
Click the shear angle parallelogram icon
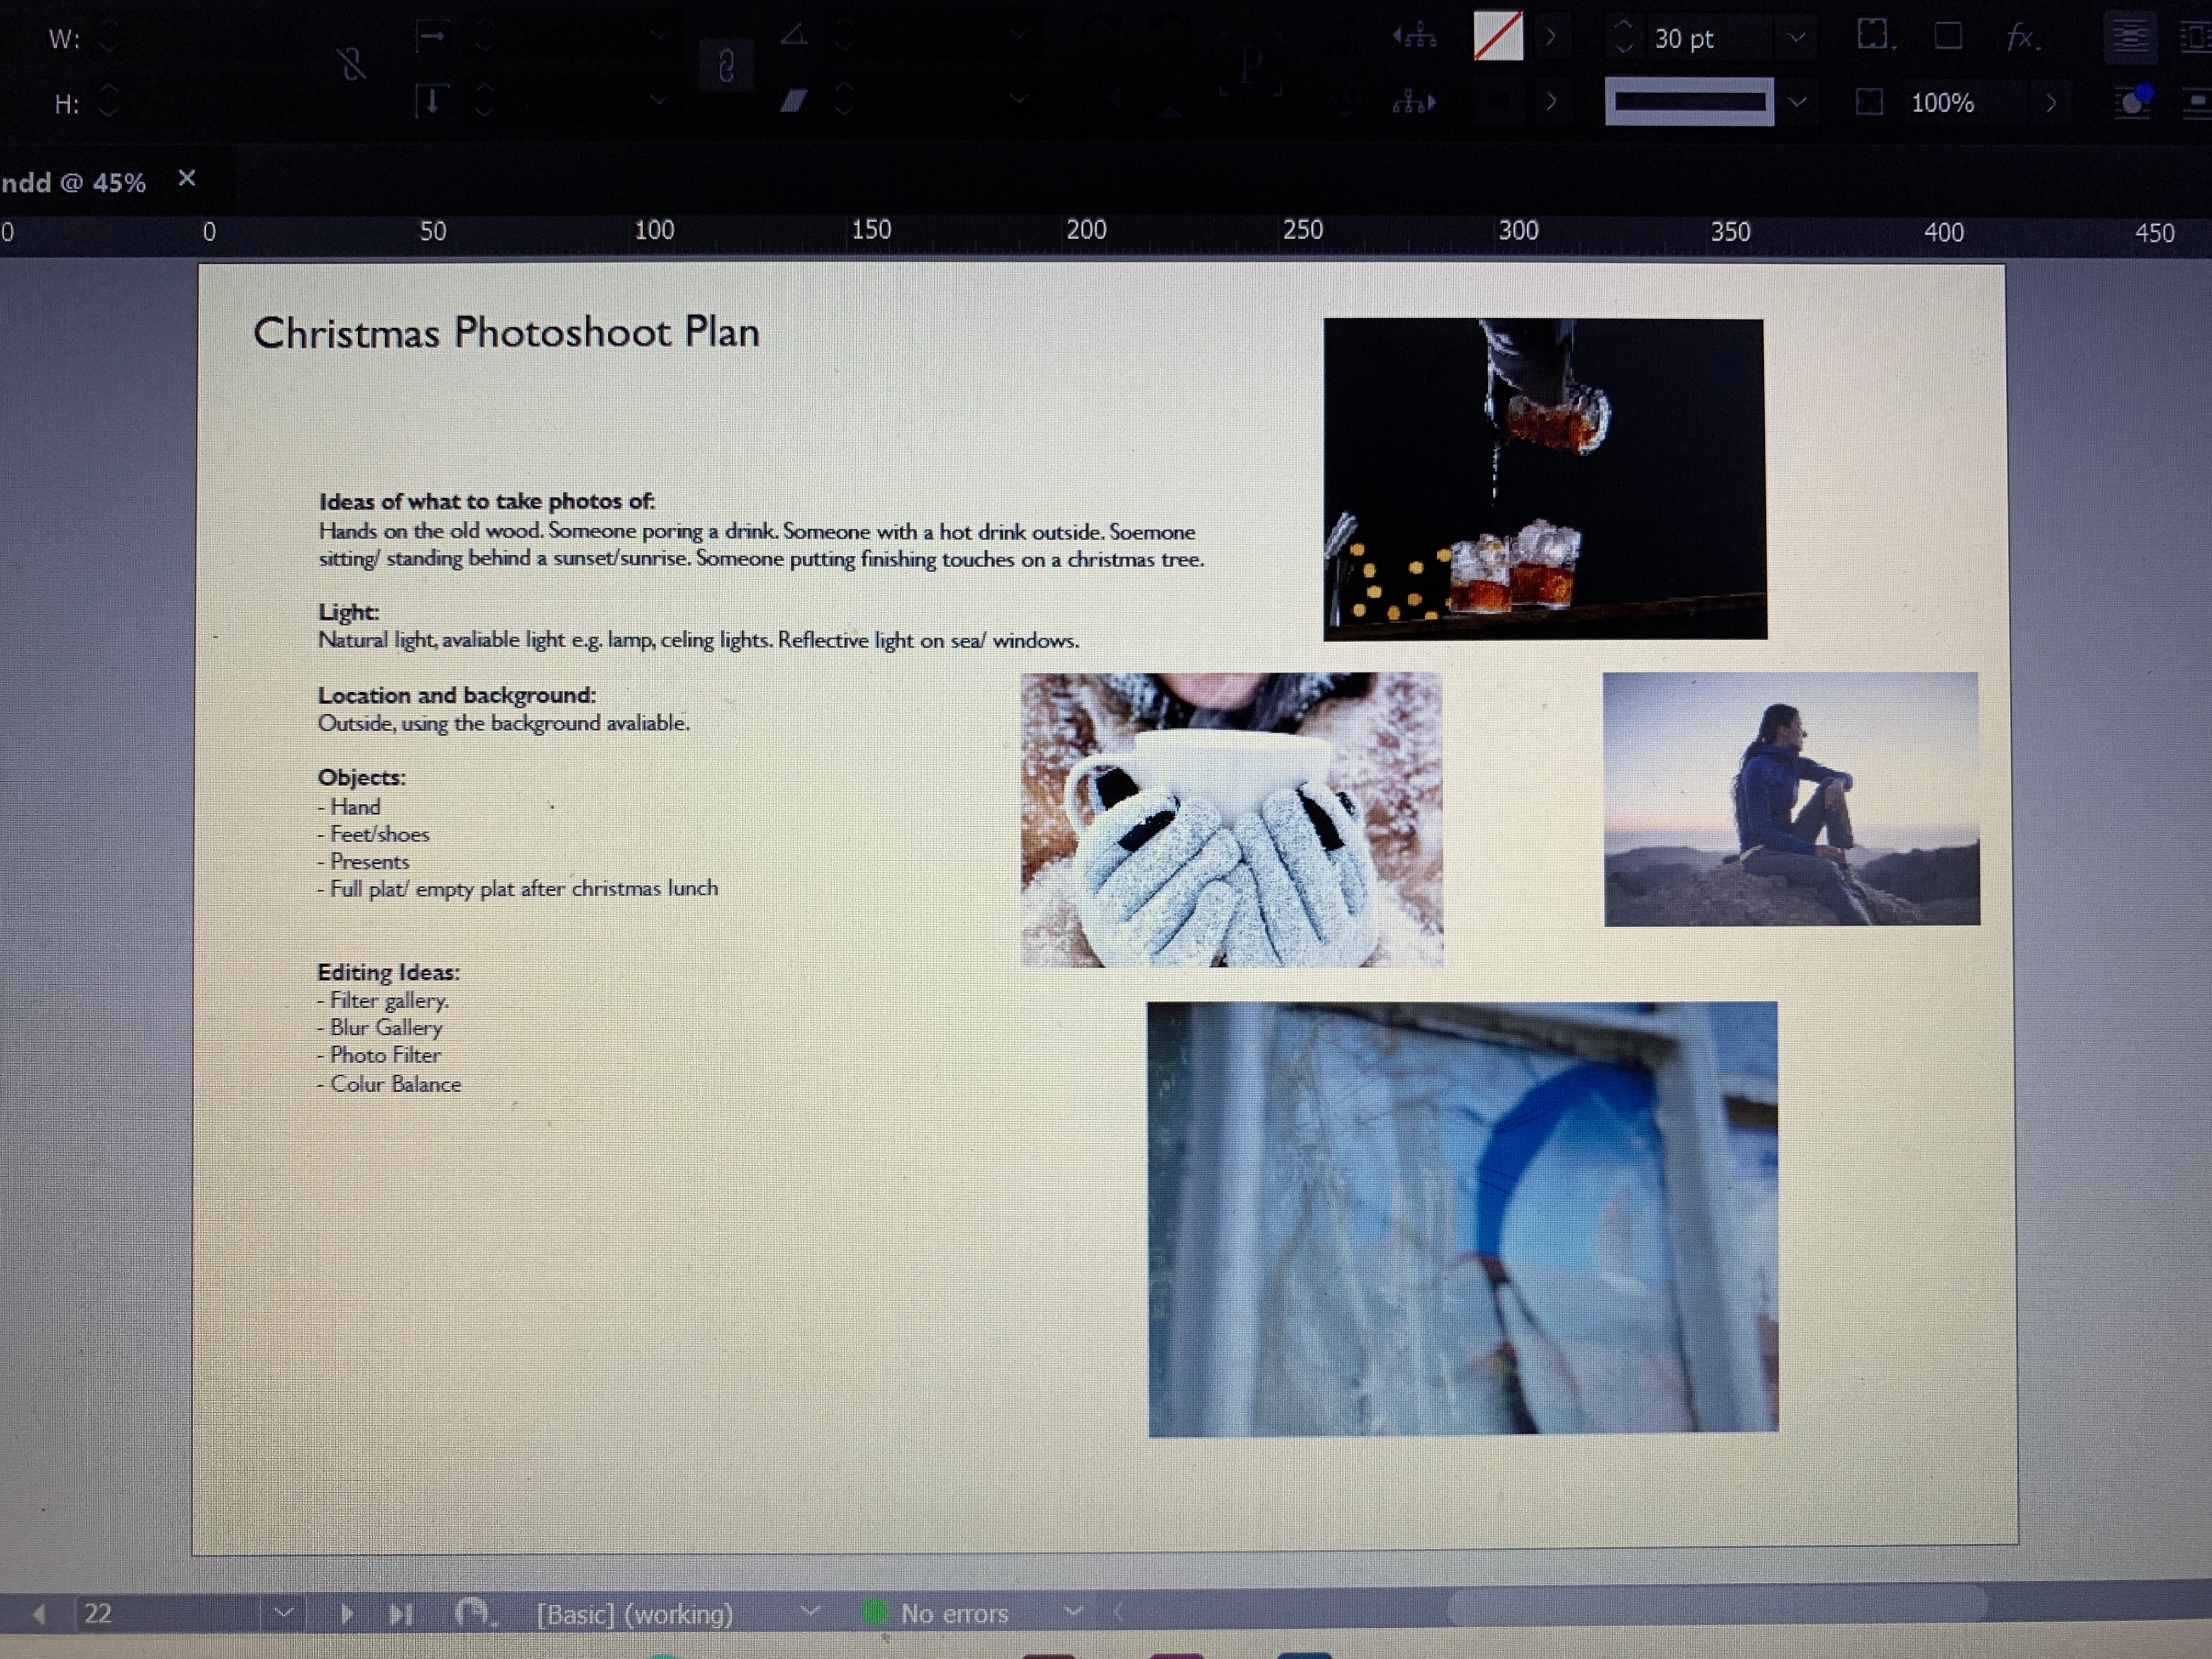[x=794, y=101]
